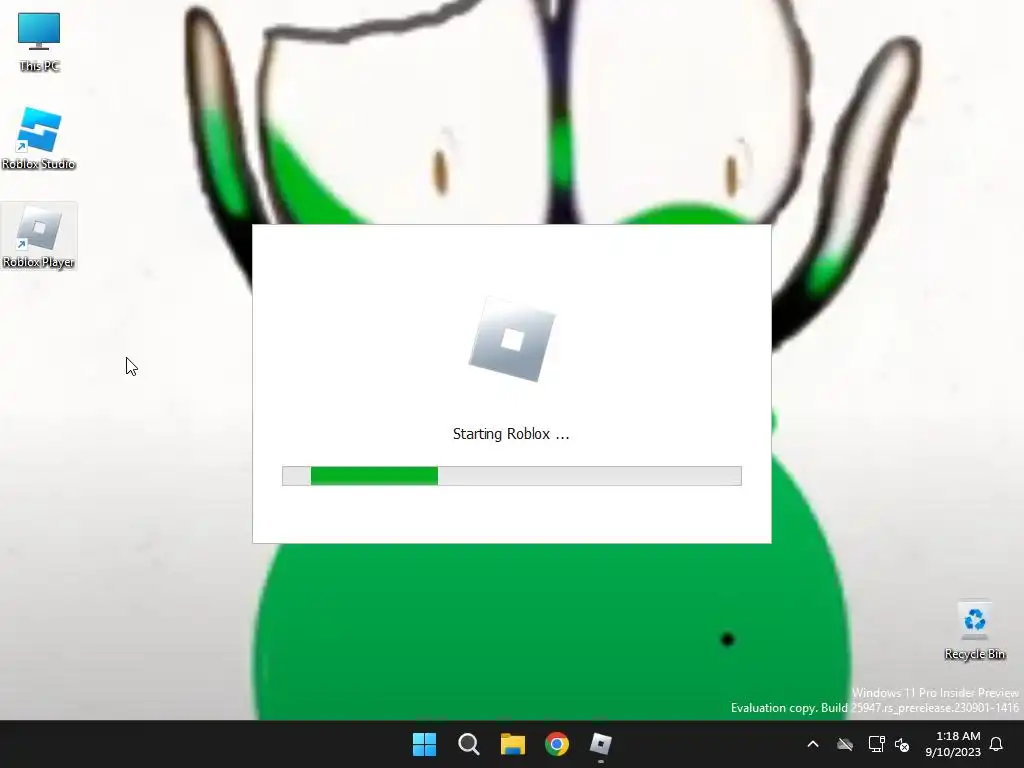Select the Roblox Player desktop shortcut

39,236
